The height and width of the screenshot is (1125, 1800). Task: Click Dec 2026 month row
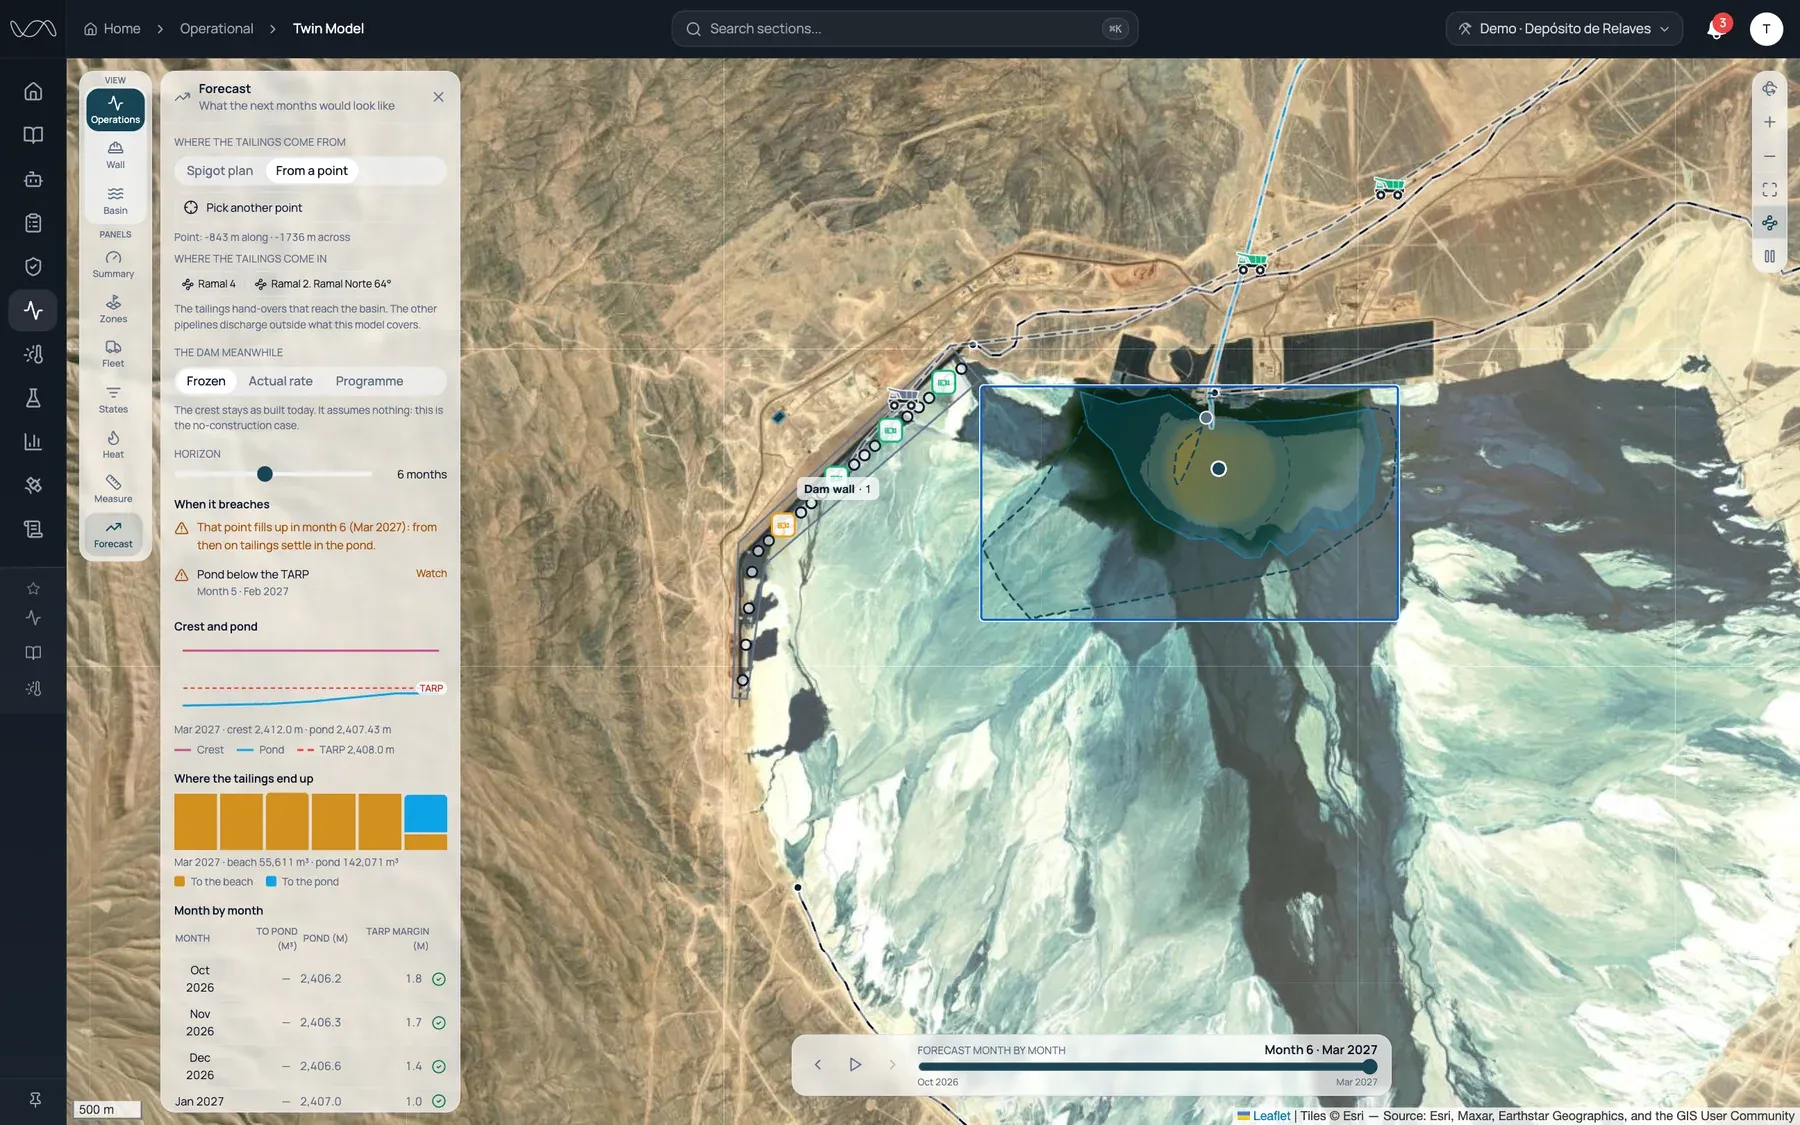coord(310,1067)
